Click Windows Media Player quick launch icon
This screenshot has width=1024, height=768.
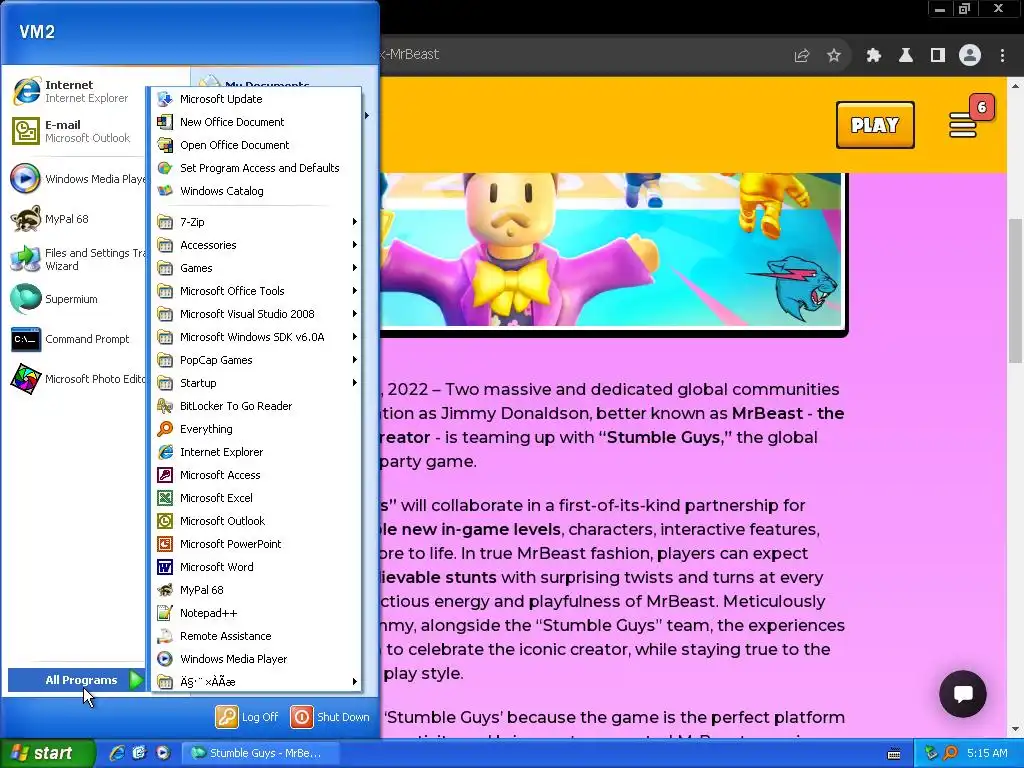click(x=163, y=753)
